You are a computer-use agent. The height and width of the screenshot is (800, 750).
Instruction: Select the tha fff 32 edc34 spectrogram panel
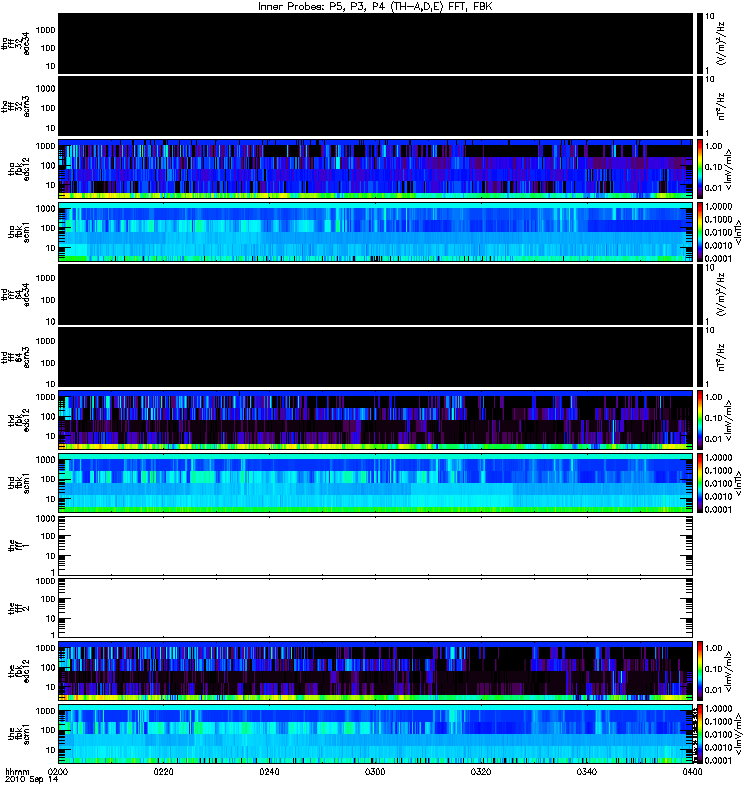376,43
